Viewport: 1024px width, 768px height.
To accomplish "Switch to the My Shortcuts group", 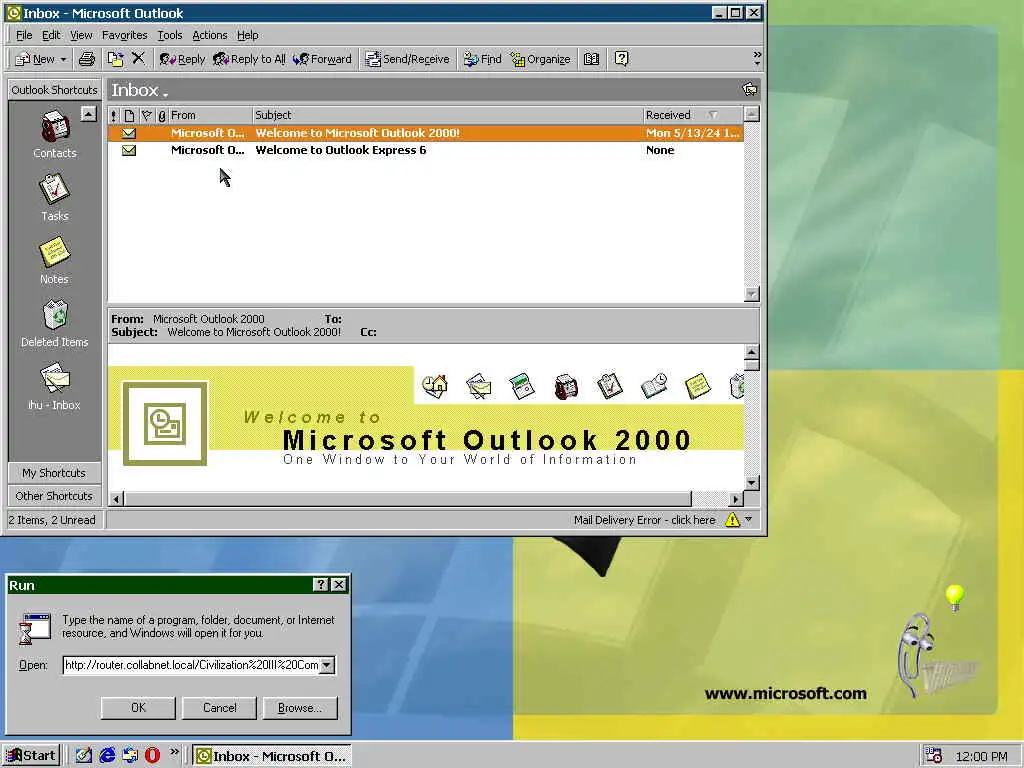I will (54, 473).
